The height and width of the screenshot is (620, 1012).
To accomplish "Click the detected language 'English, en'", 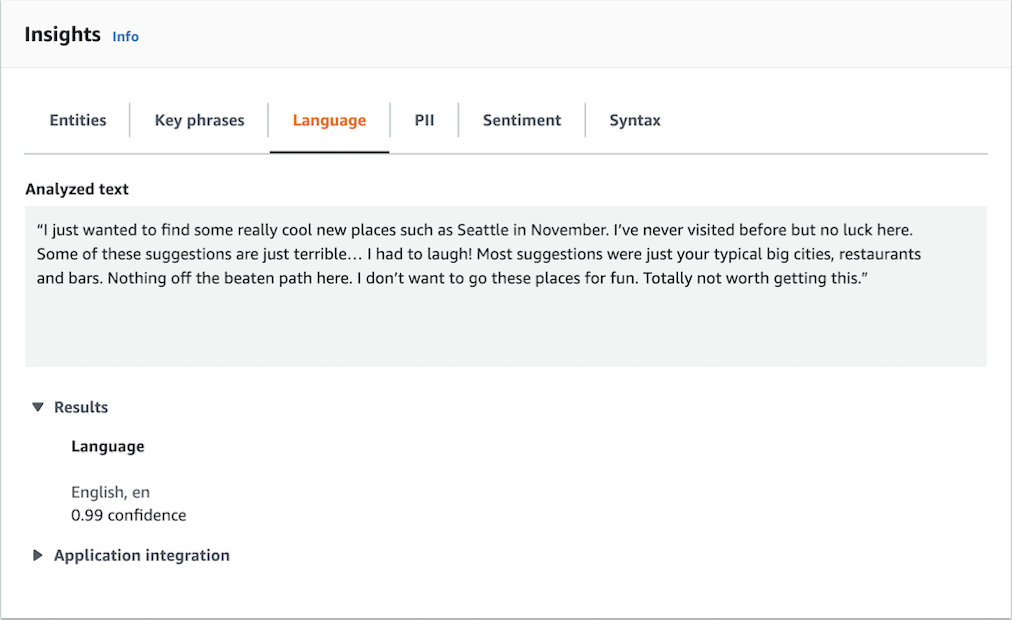I will point(110,492).
